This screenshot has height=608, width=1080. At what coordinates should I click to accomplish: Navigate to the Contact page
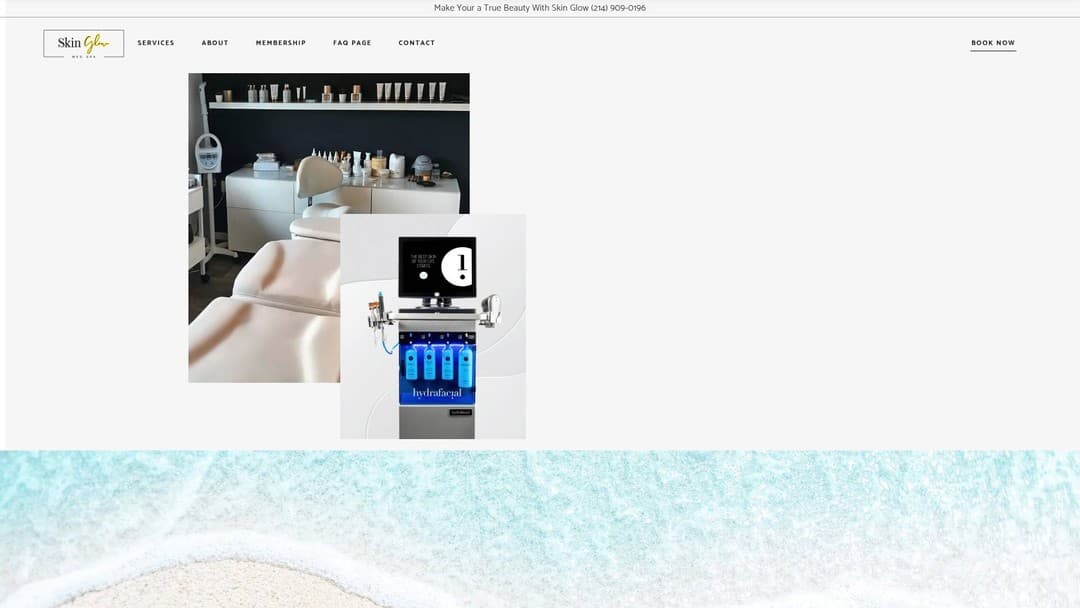[417, 42]
